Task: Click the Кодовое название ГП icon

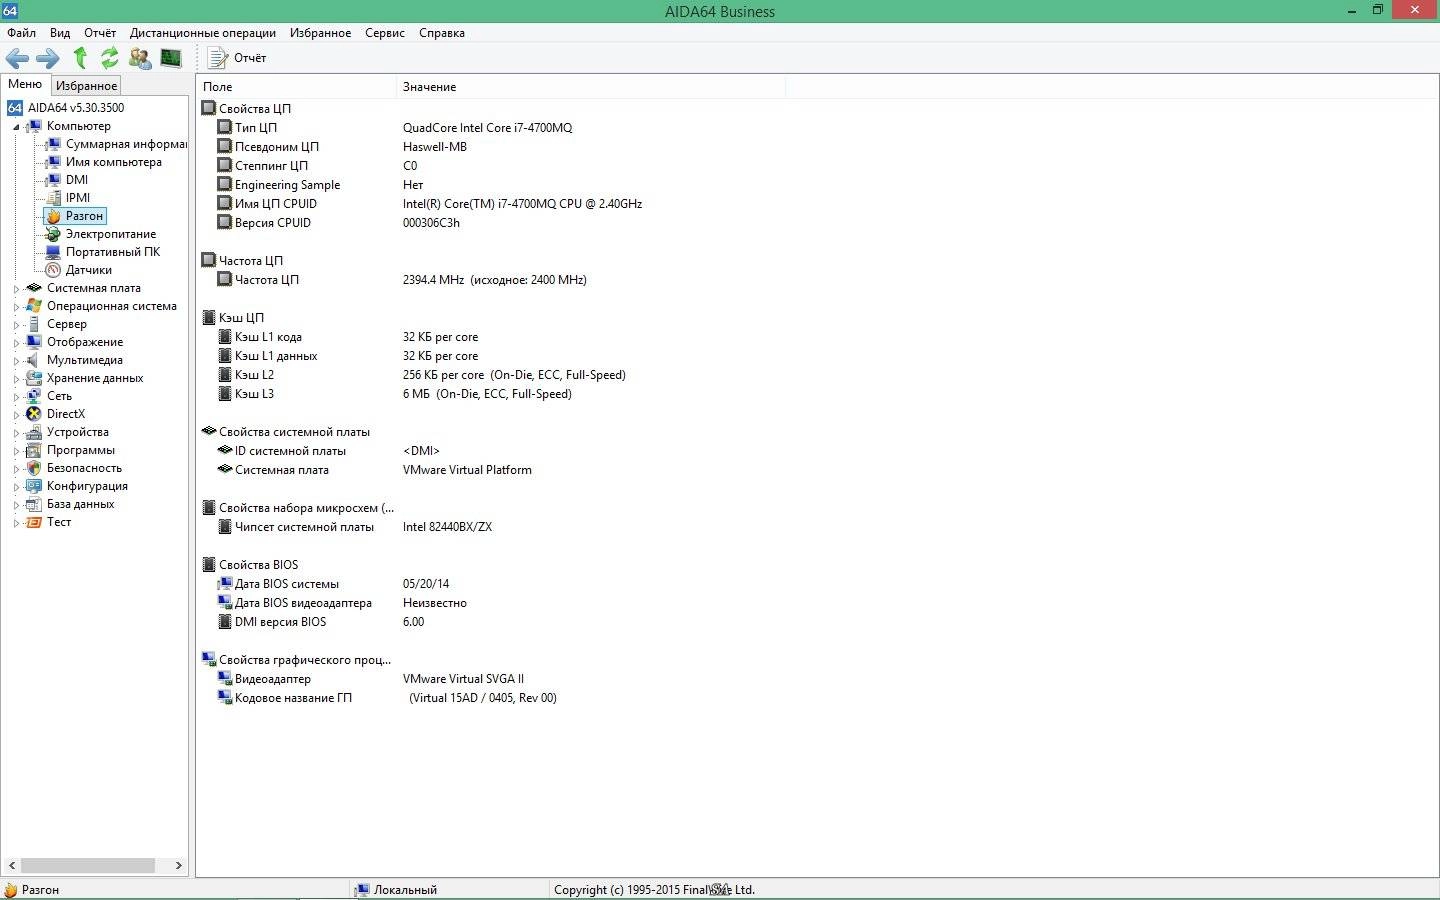Action: [225, 698]
